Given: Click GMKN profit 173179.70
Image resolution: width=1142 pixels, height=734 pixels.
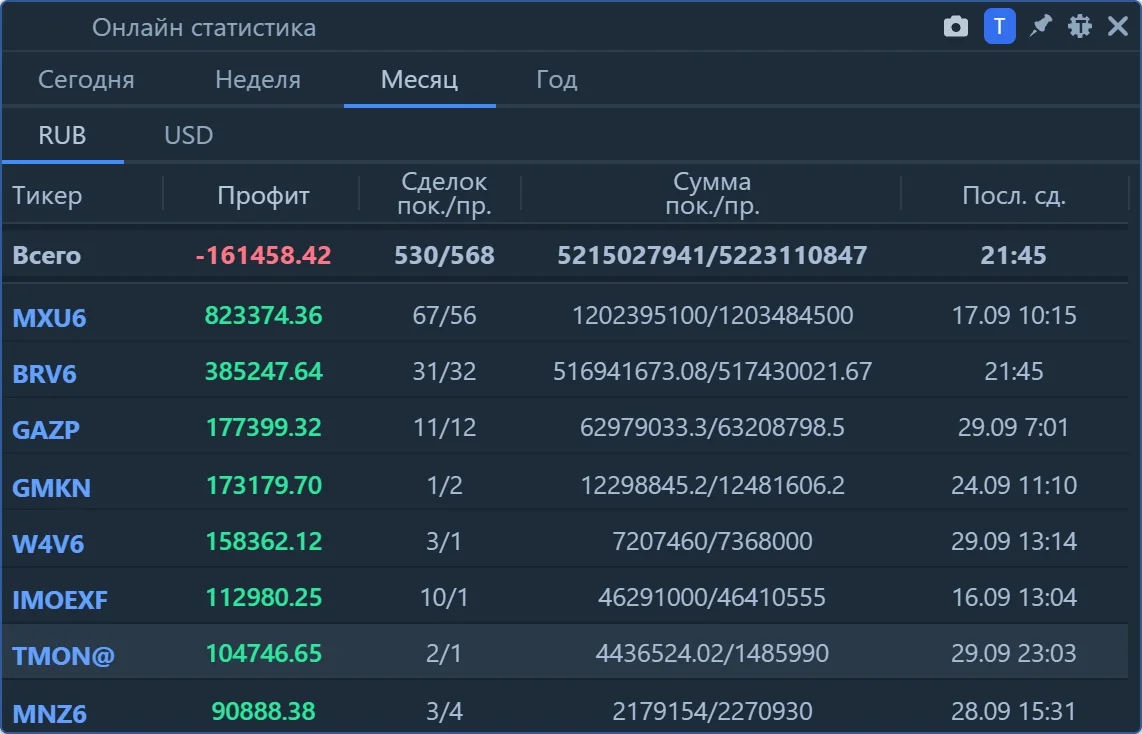Looking at the screenshot, I should pyautogui.click(x=264, y=485).
